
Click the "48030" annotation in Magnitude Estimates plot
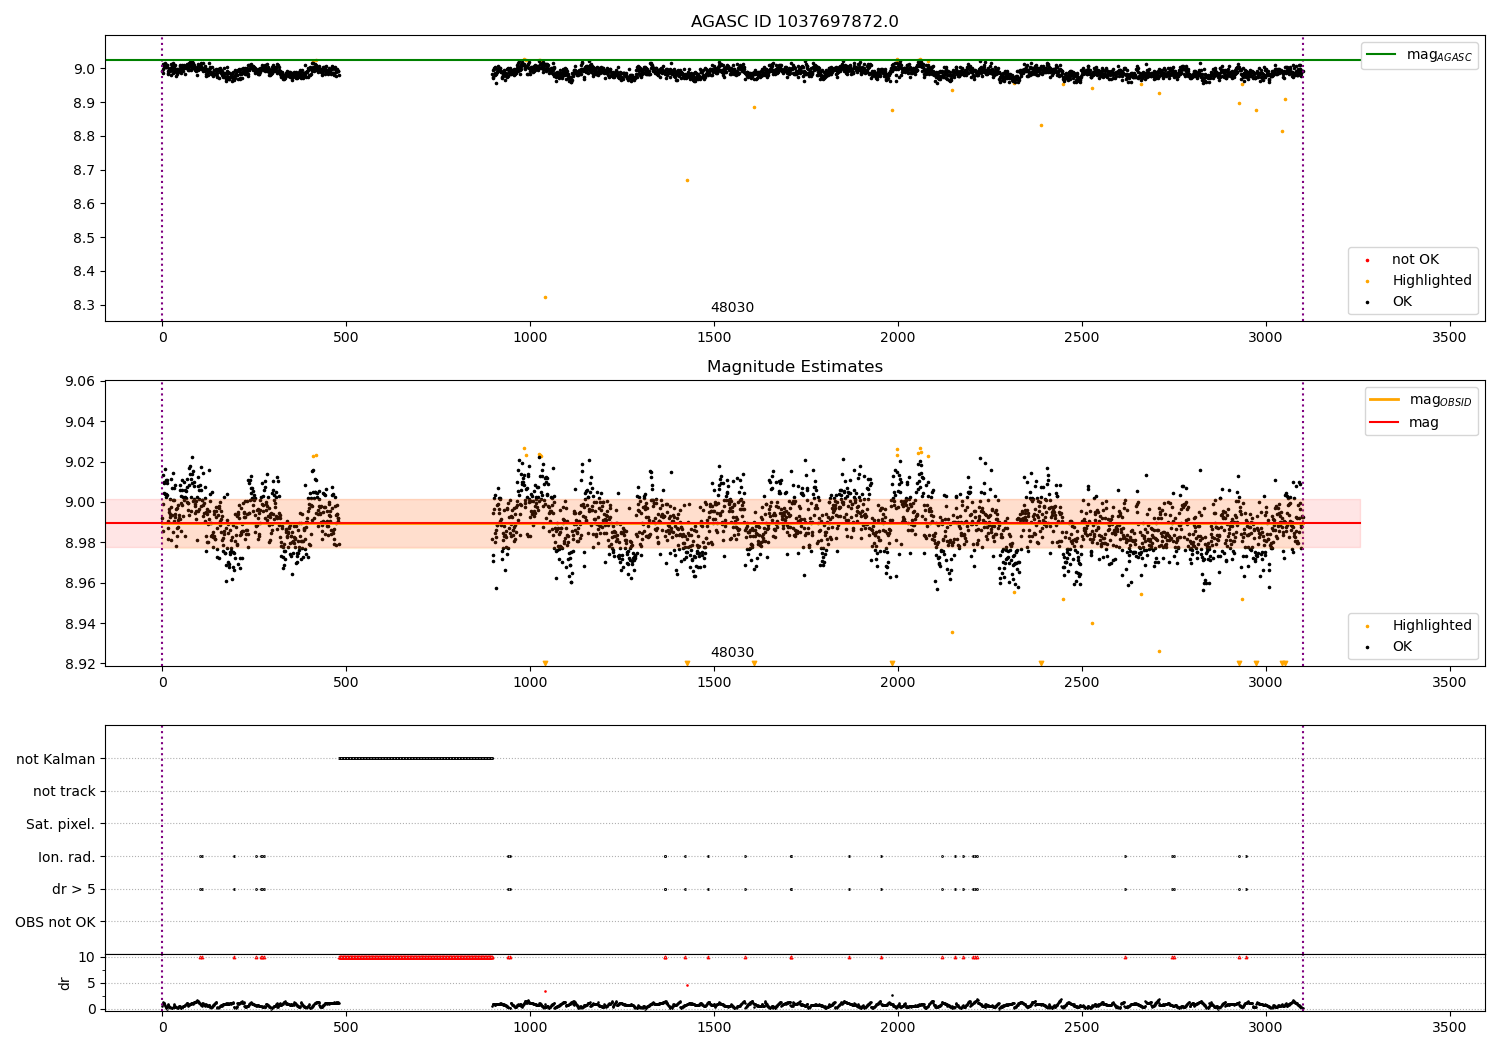(732, 653)
